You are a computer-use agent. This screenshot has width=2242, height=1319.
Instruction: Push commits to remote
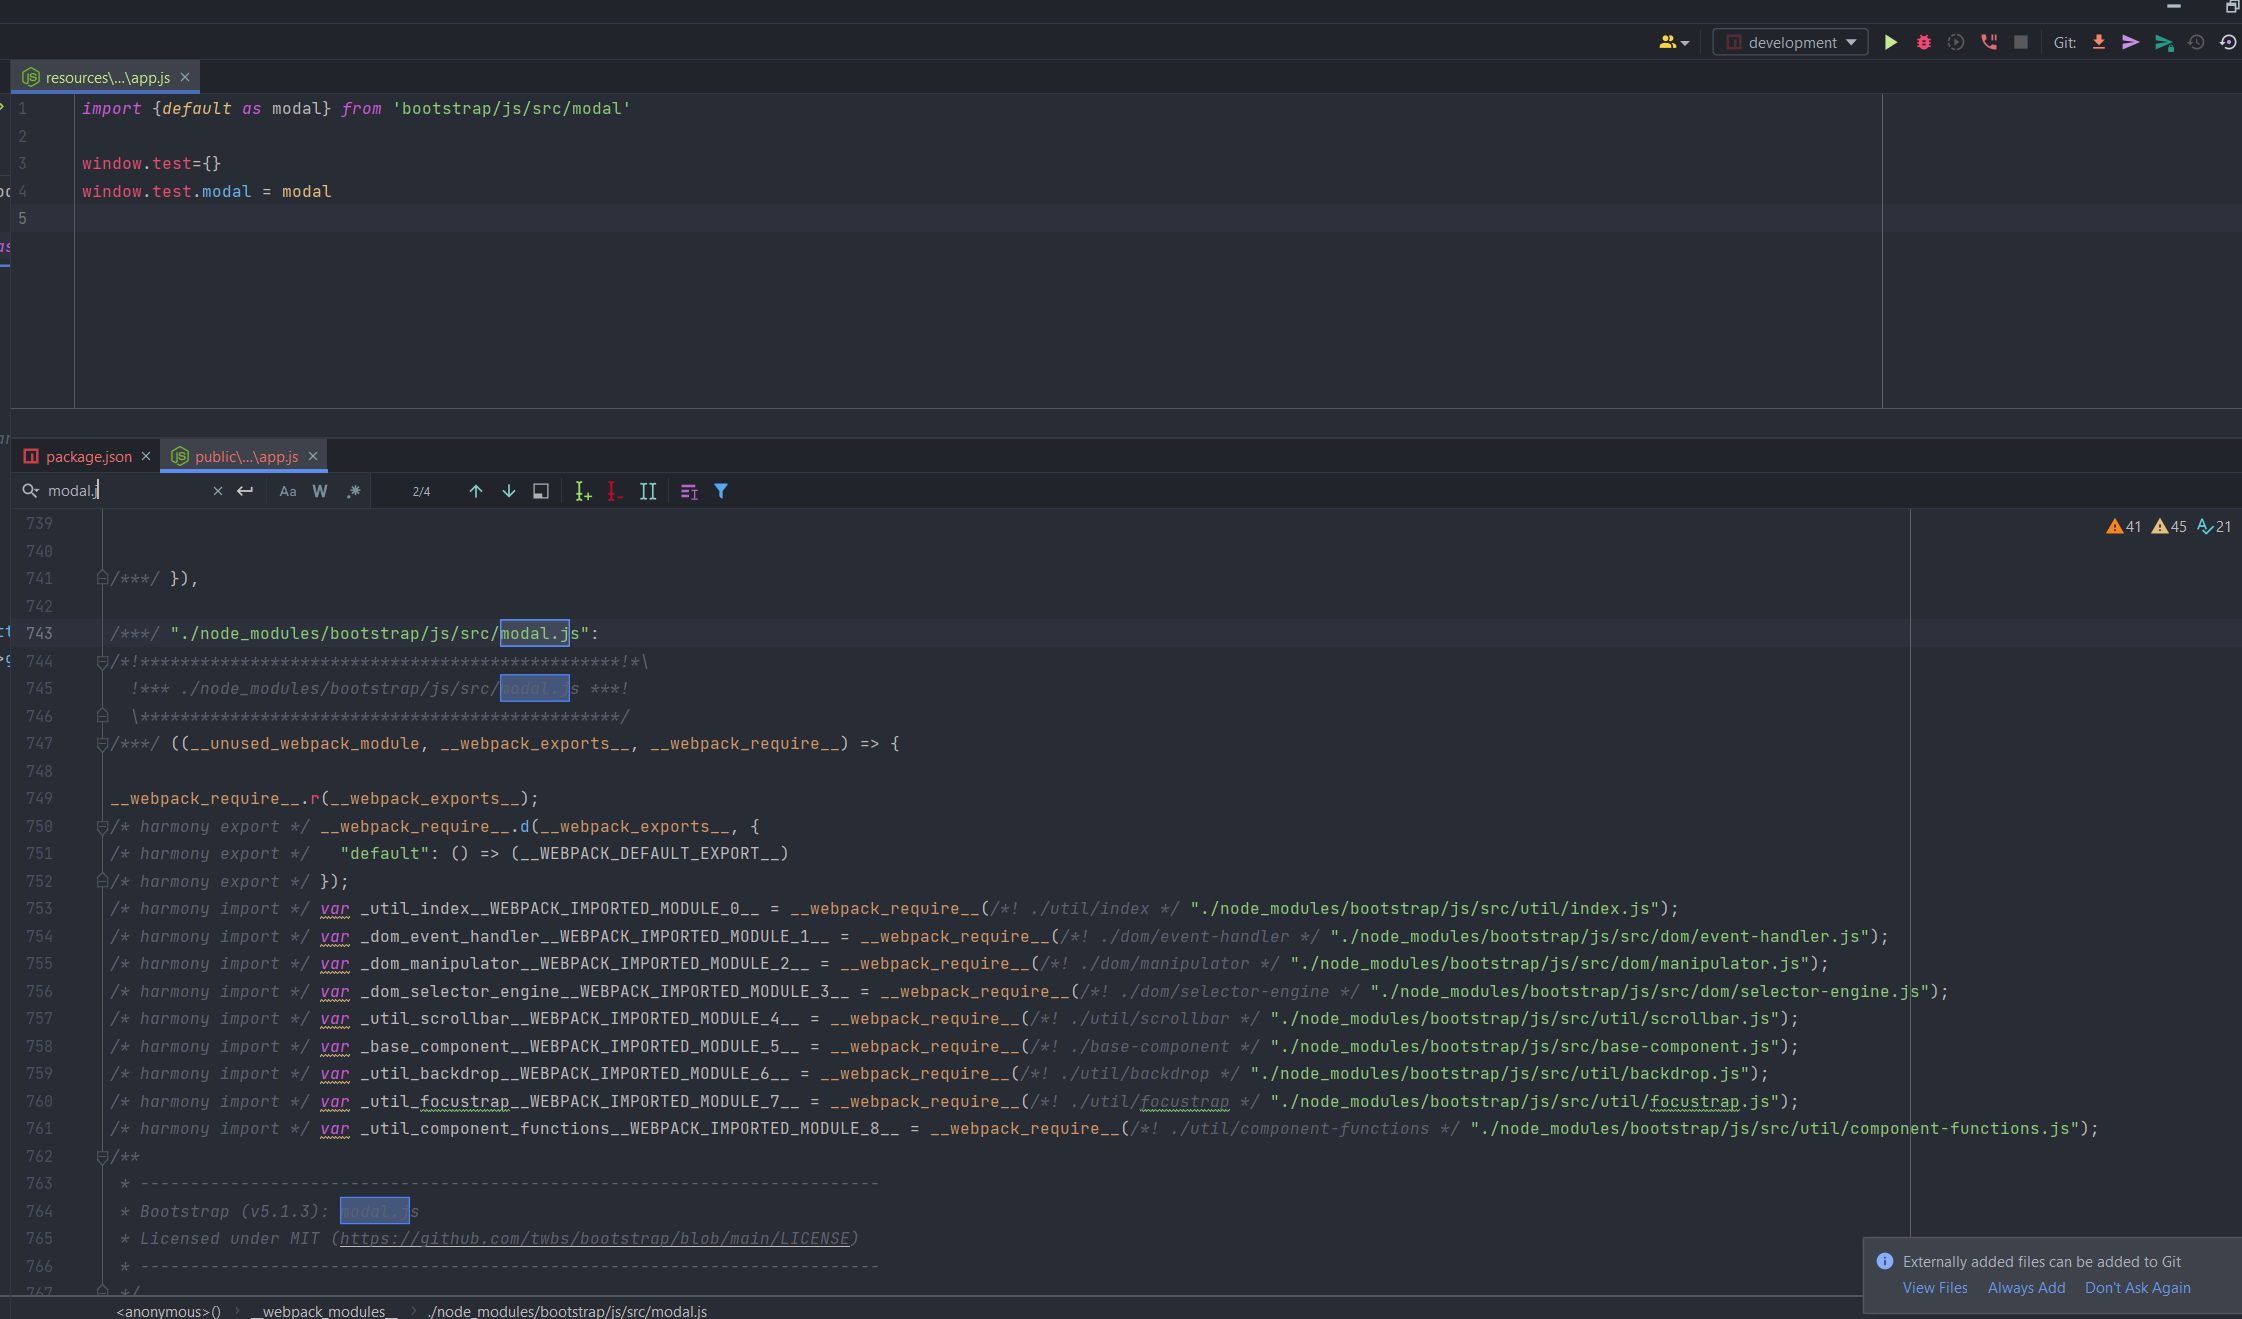(2130, 42)
